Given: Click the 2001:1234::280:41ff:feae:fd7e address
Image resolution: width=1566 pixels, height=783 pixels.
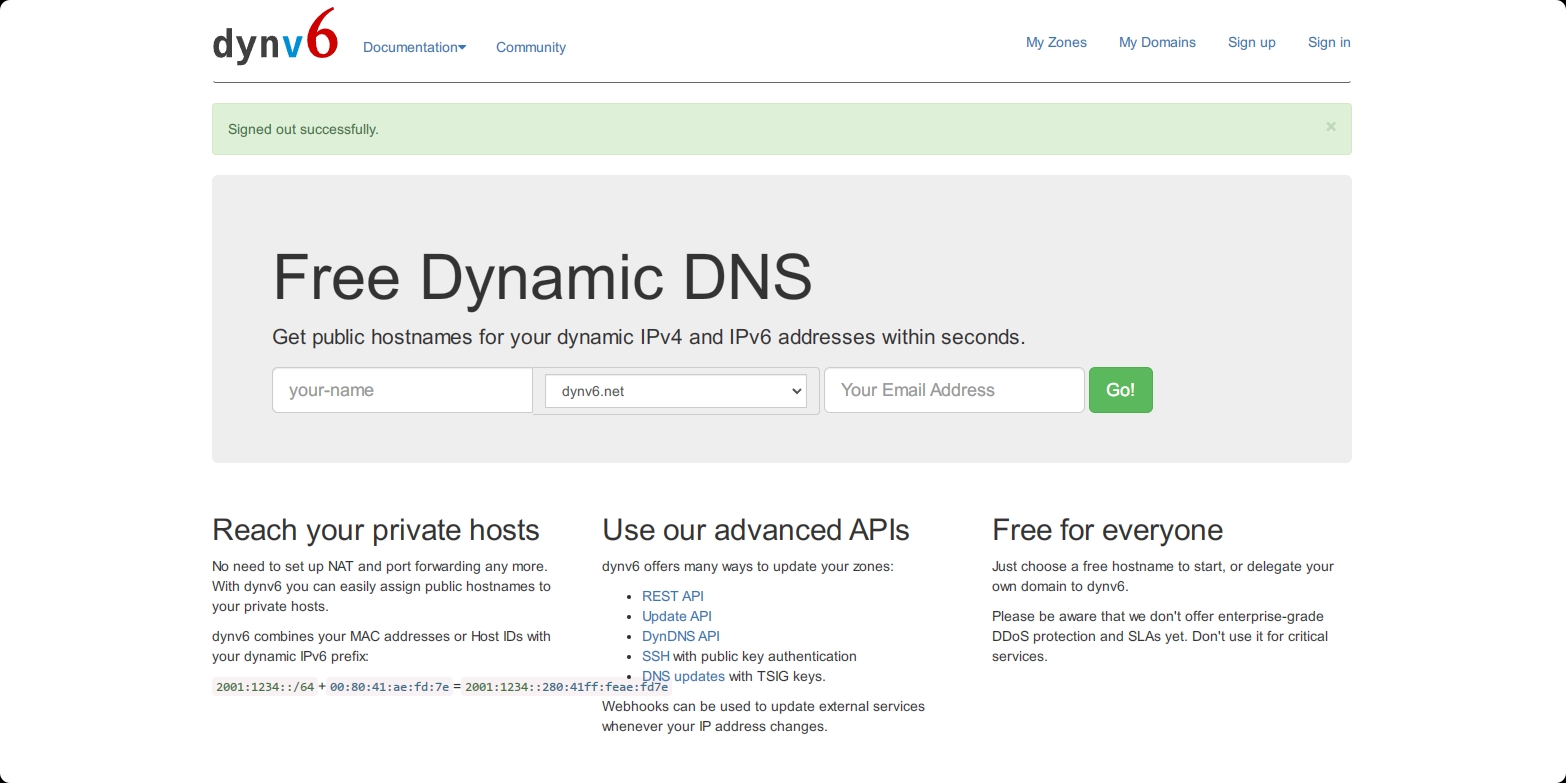Looking at the screenshot, I should pos(567,687).
